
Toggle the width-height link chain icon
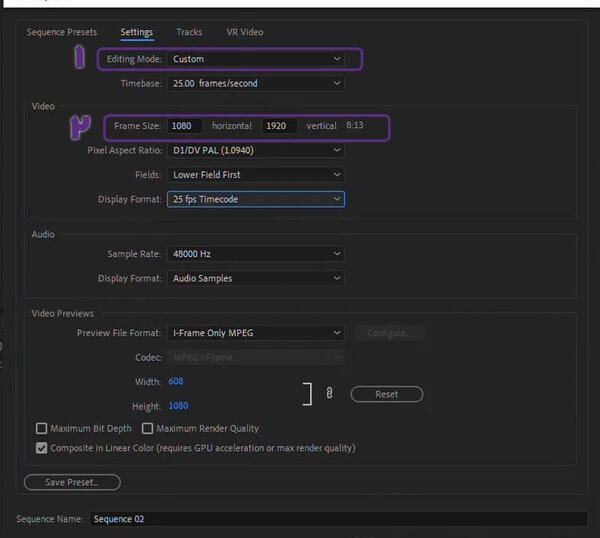pyautogui.click(x=329, y=393)
